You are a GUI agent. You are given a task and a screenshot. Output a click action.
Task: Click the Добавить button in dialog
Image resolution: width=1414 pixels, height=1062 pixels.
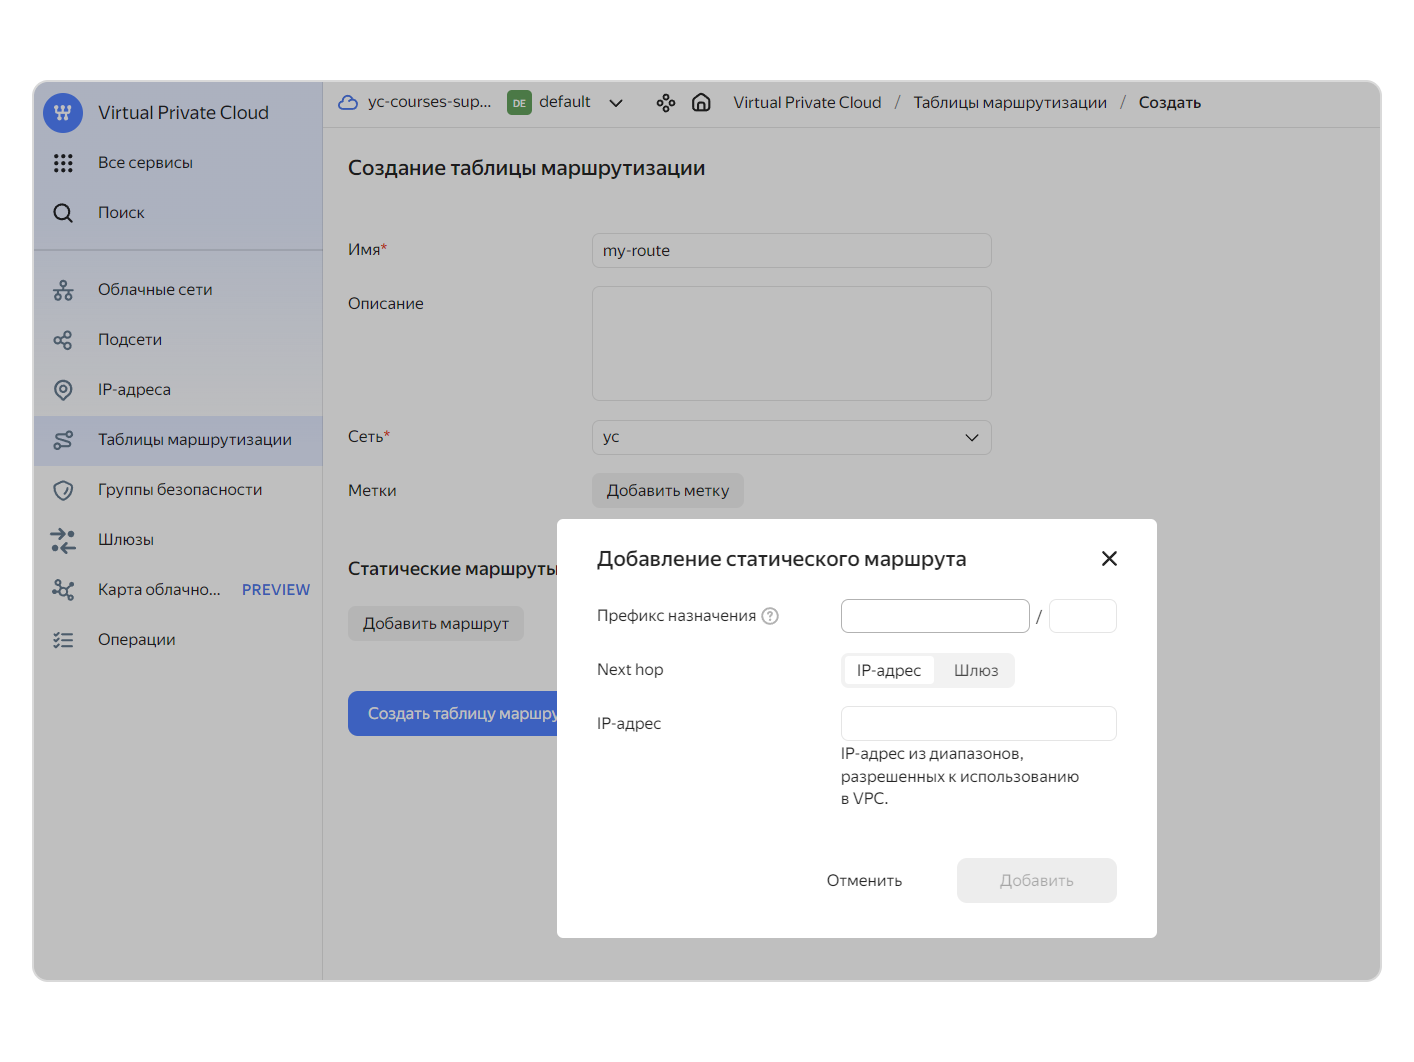coord(1037,881)
